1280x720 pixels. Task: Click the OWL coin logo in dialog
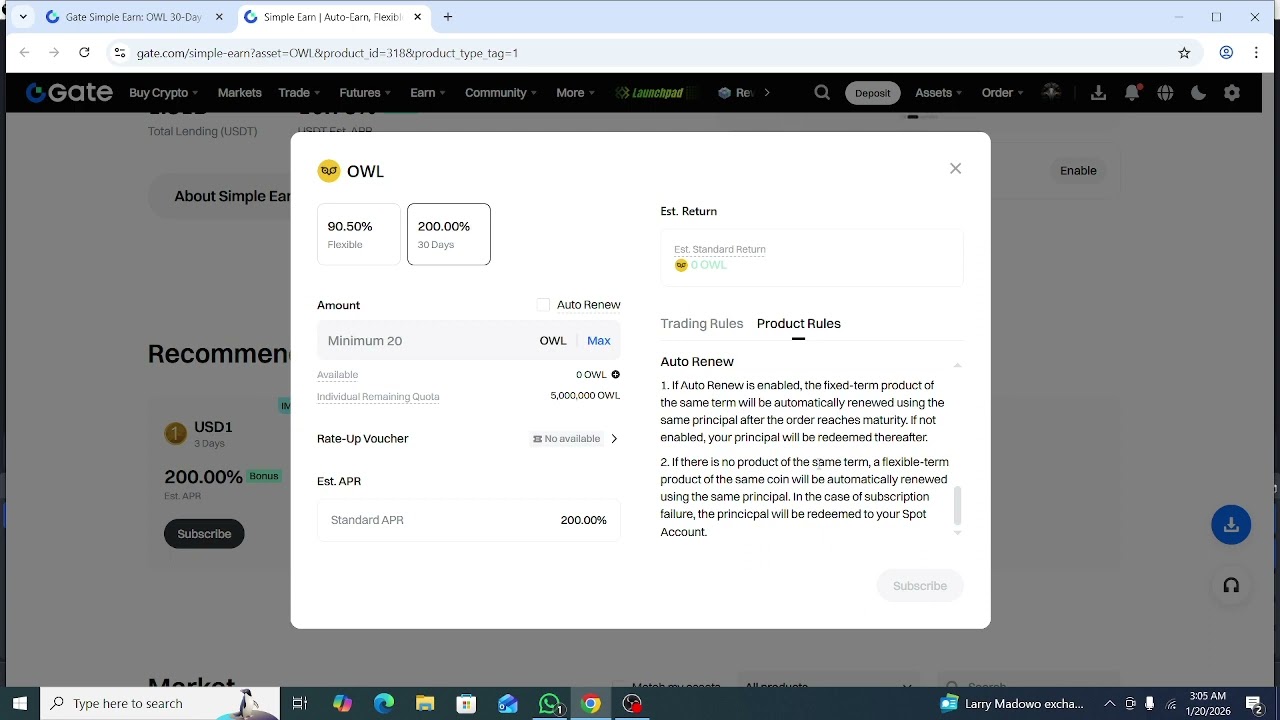tap(328, 171)
